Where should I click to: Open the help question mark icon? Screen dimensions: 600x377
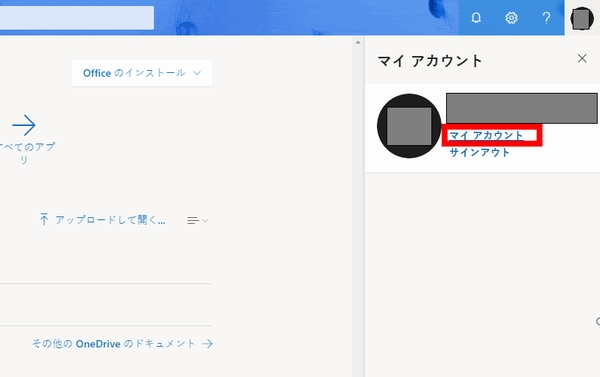point(546,18)
